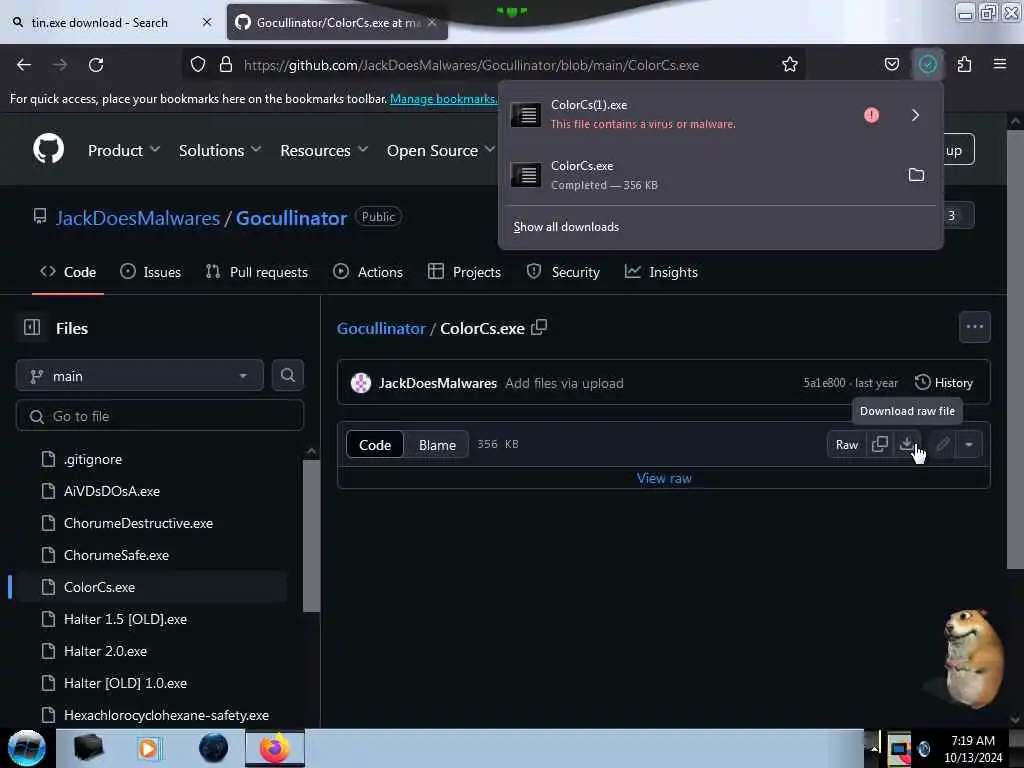Open Hexachlorocyclohexane-safety.exe in file tree

[x=166, y=715]
